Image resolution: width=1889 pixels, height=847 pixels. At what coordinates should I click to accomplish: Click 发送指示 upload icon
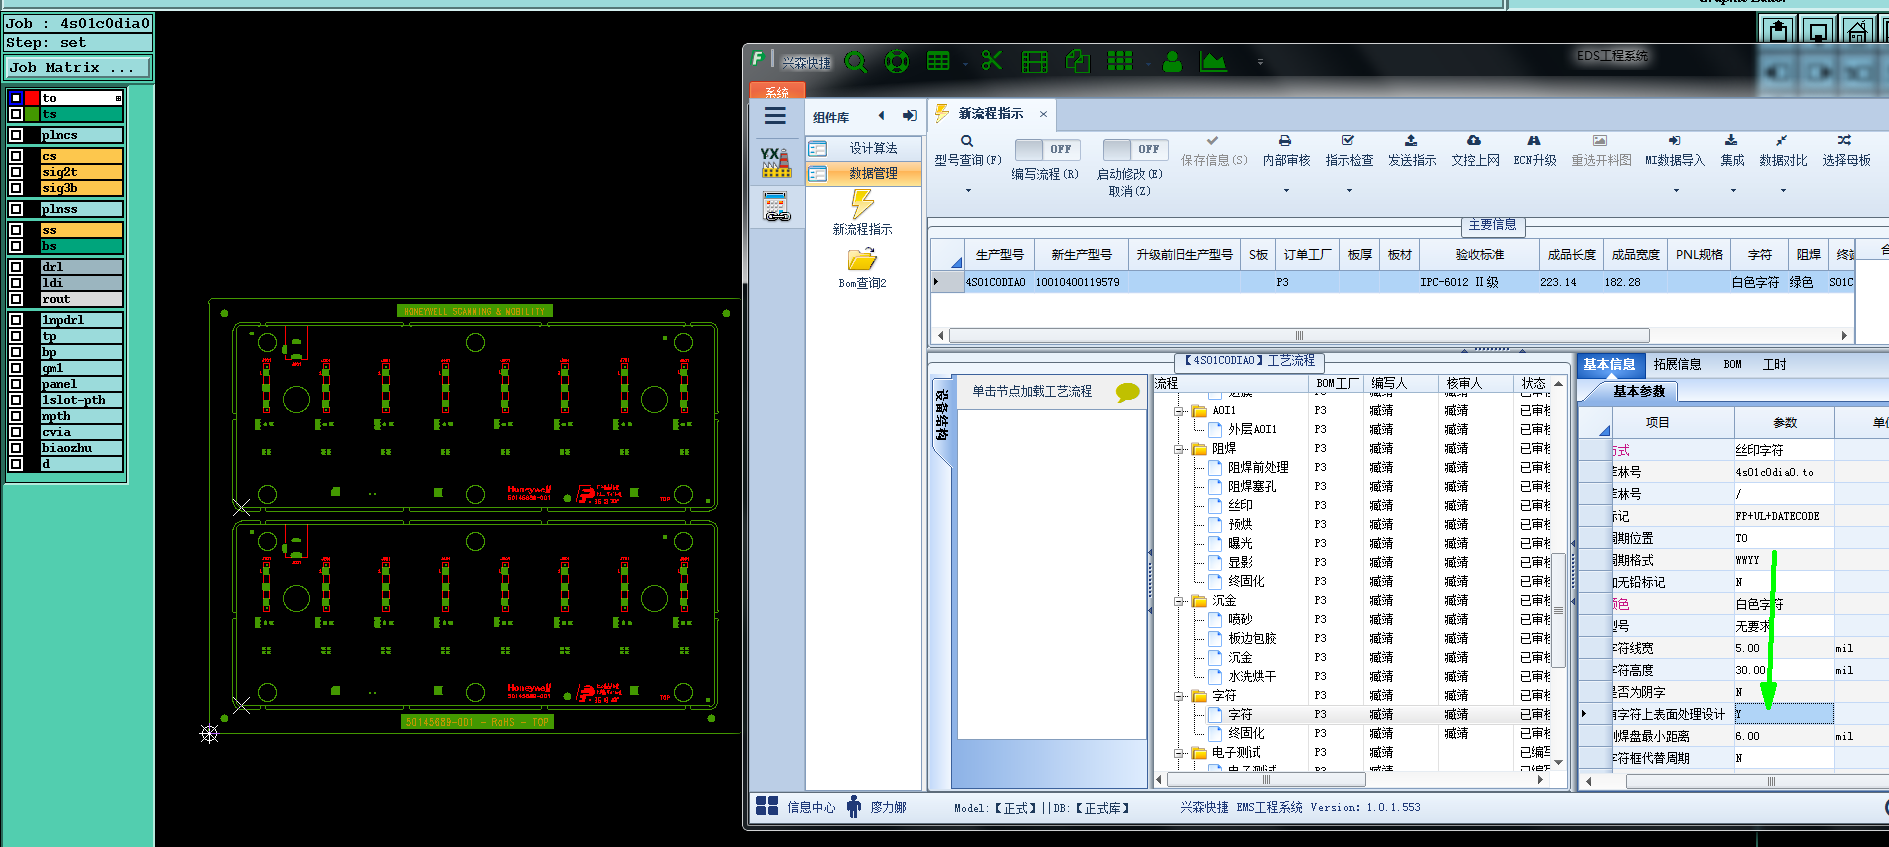pyautogui.click(x=1411, y=141)
